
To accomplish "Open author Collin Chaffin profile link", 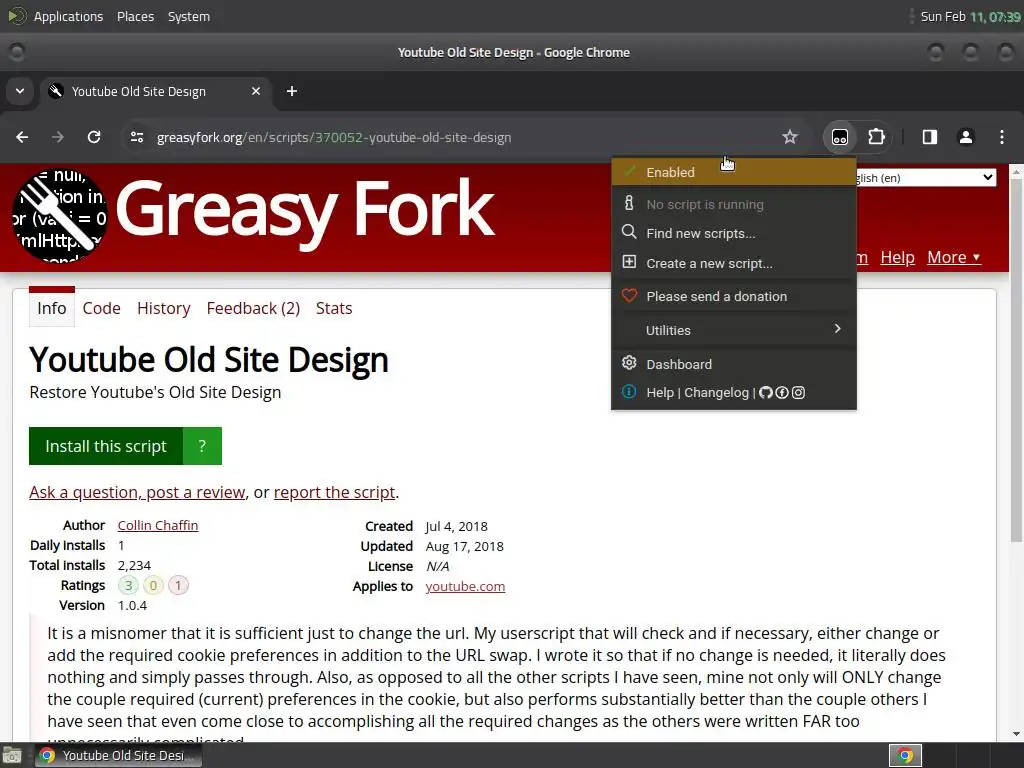I will [158, 526].
